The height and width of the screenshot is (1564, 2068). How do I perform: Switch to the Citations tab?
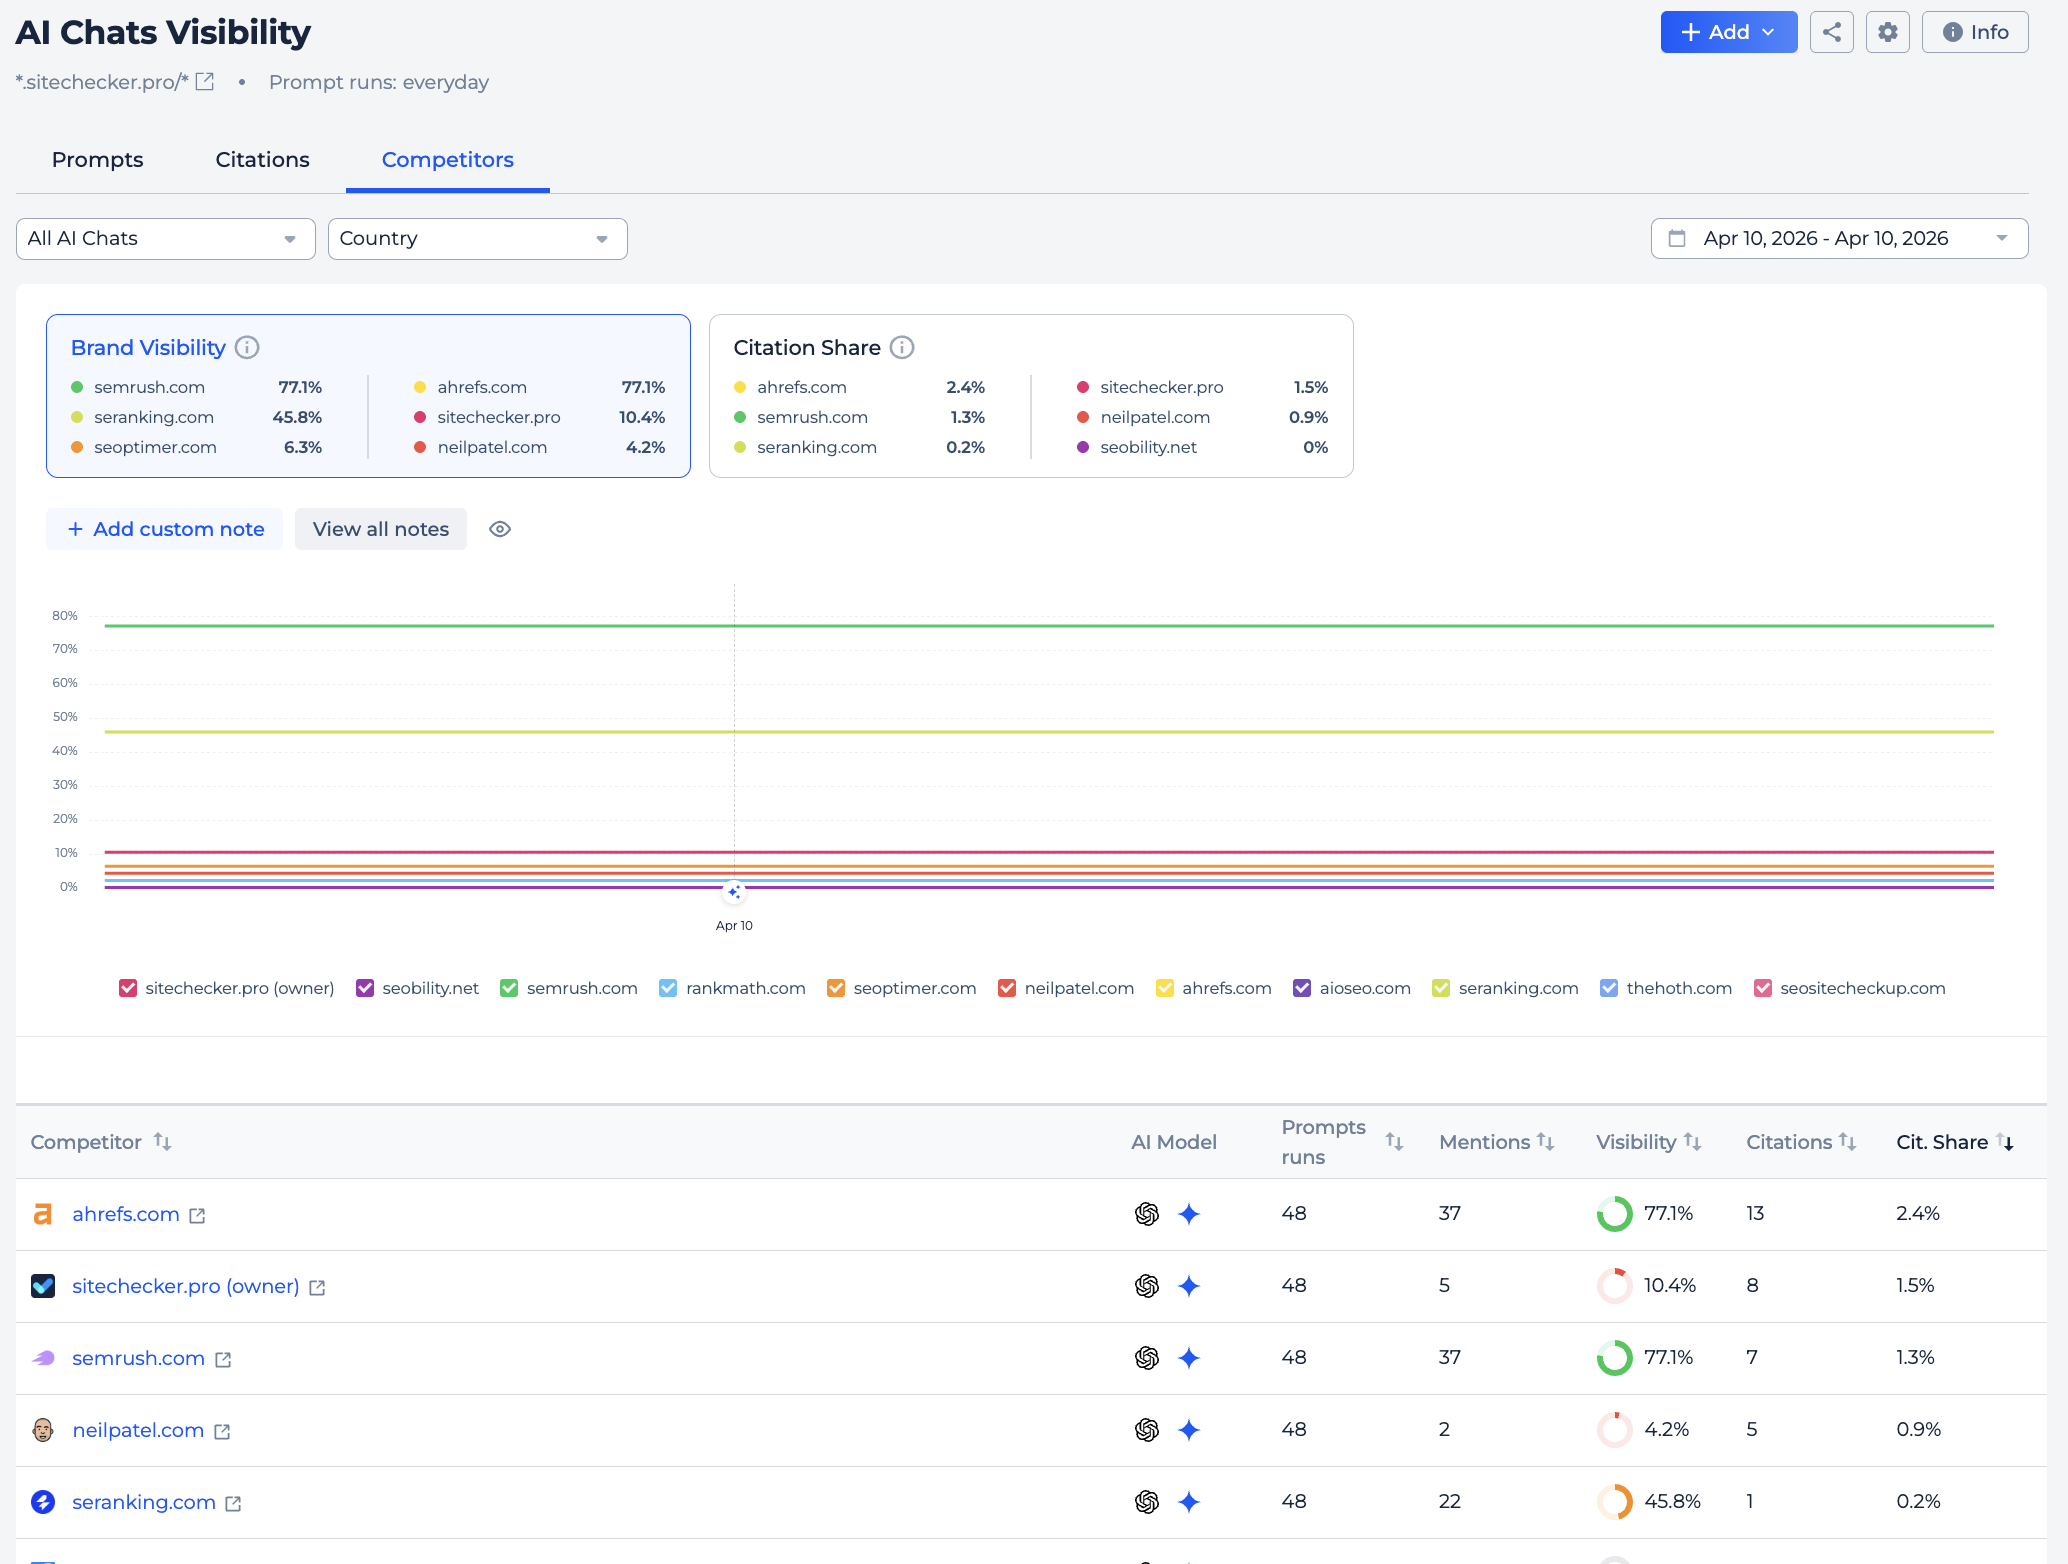262,160
